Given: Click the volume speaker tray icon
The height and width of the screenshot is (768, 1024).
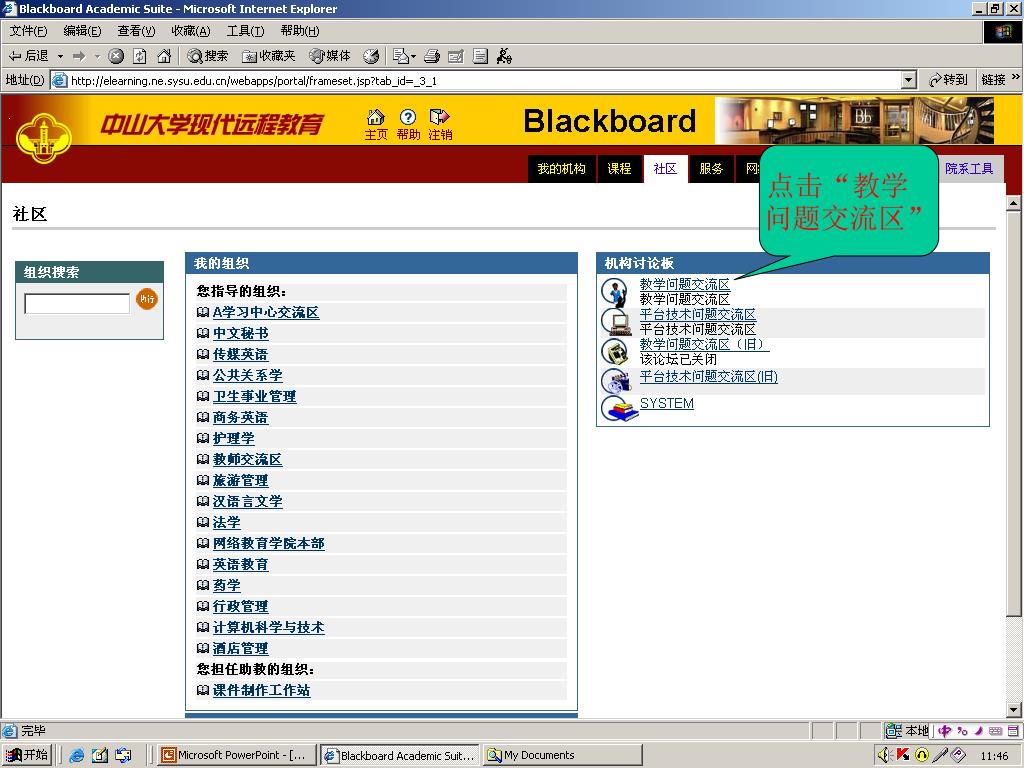Looking at the screenshot, I should click(x=885, y=755).
